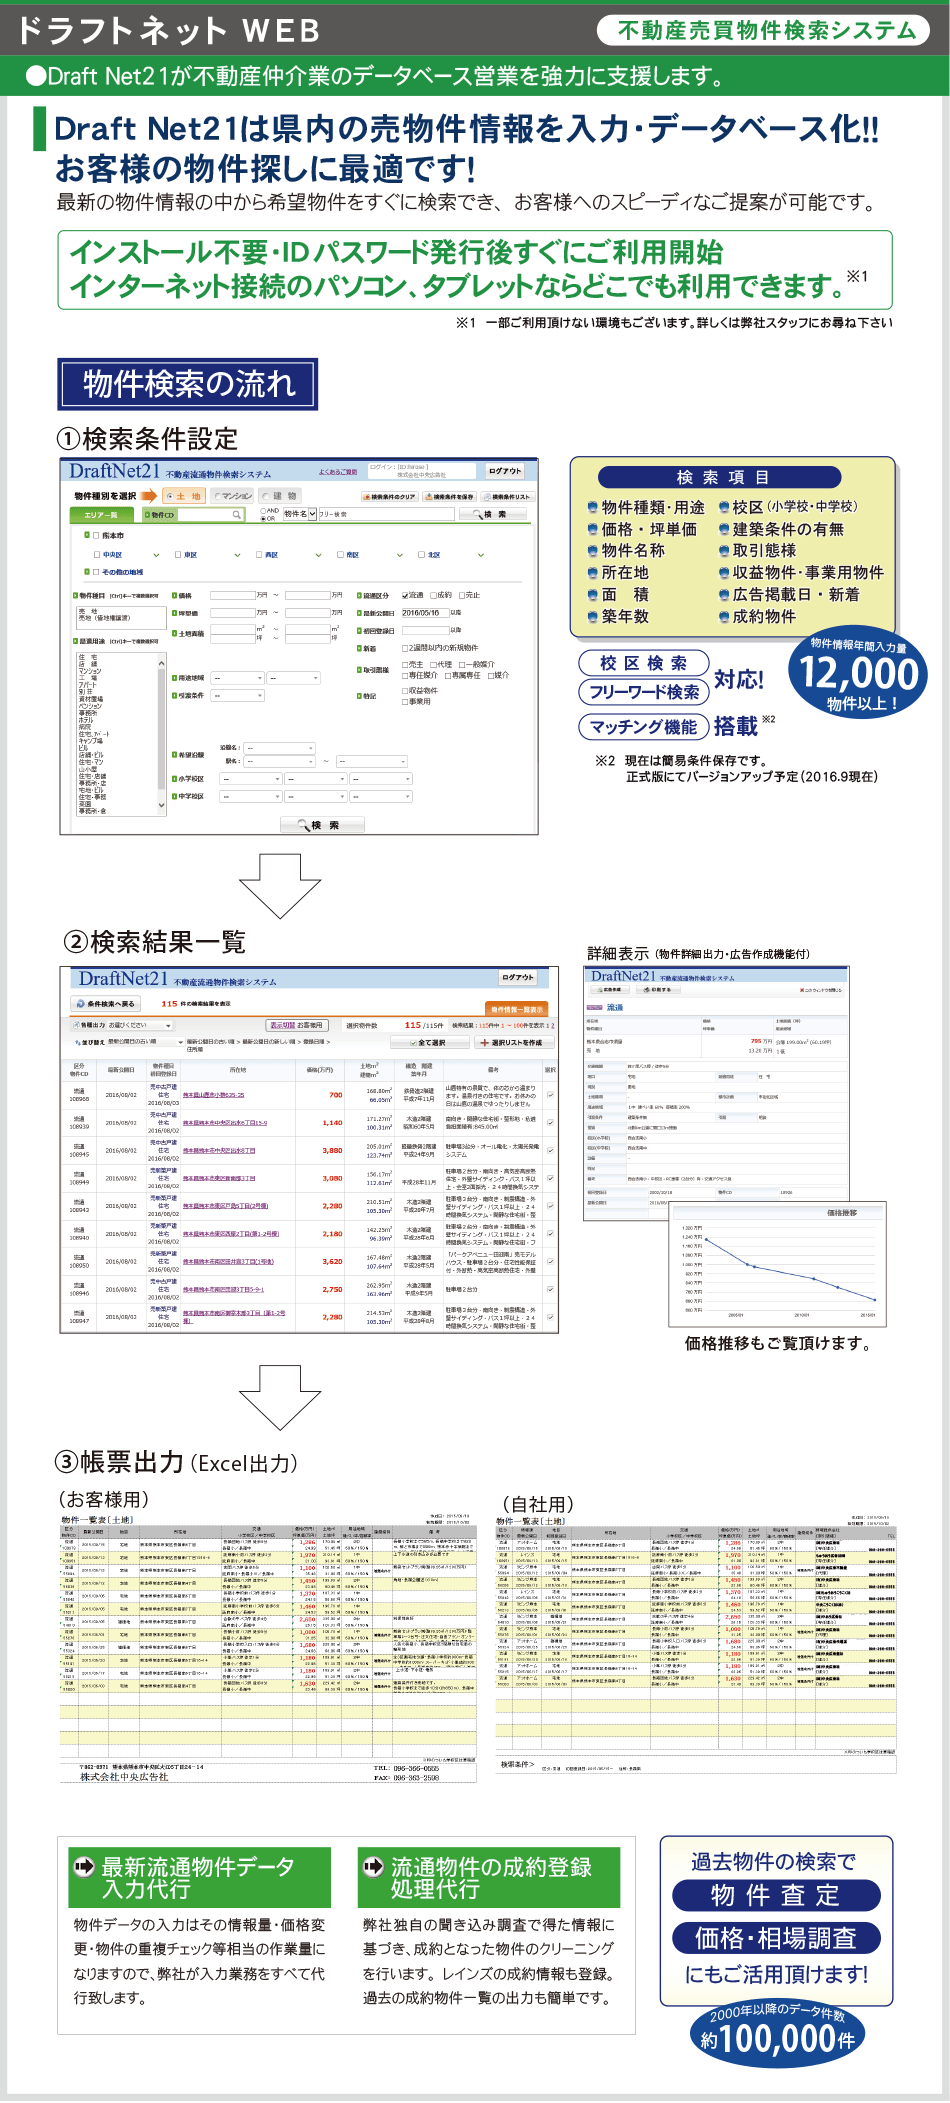Click the 価格推移 price chart thumbnail
This screenshot has width=950, height=2103.
click(x=776, y=1266)
